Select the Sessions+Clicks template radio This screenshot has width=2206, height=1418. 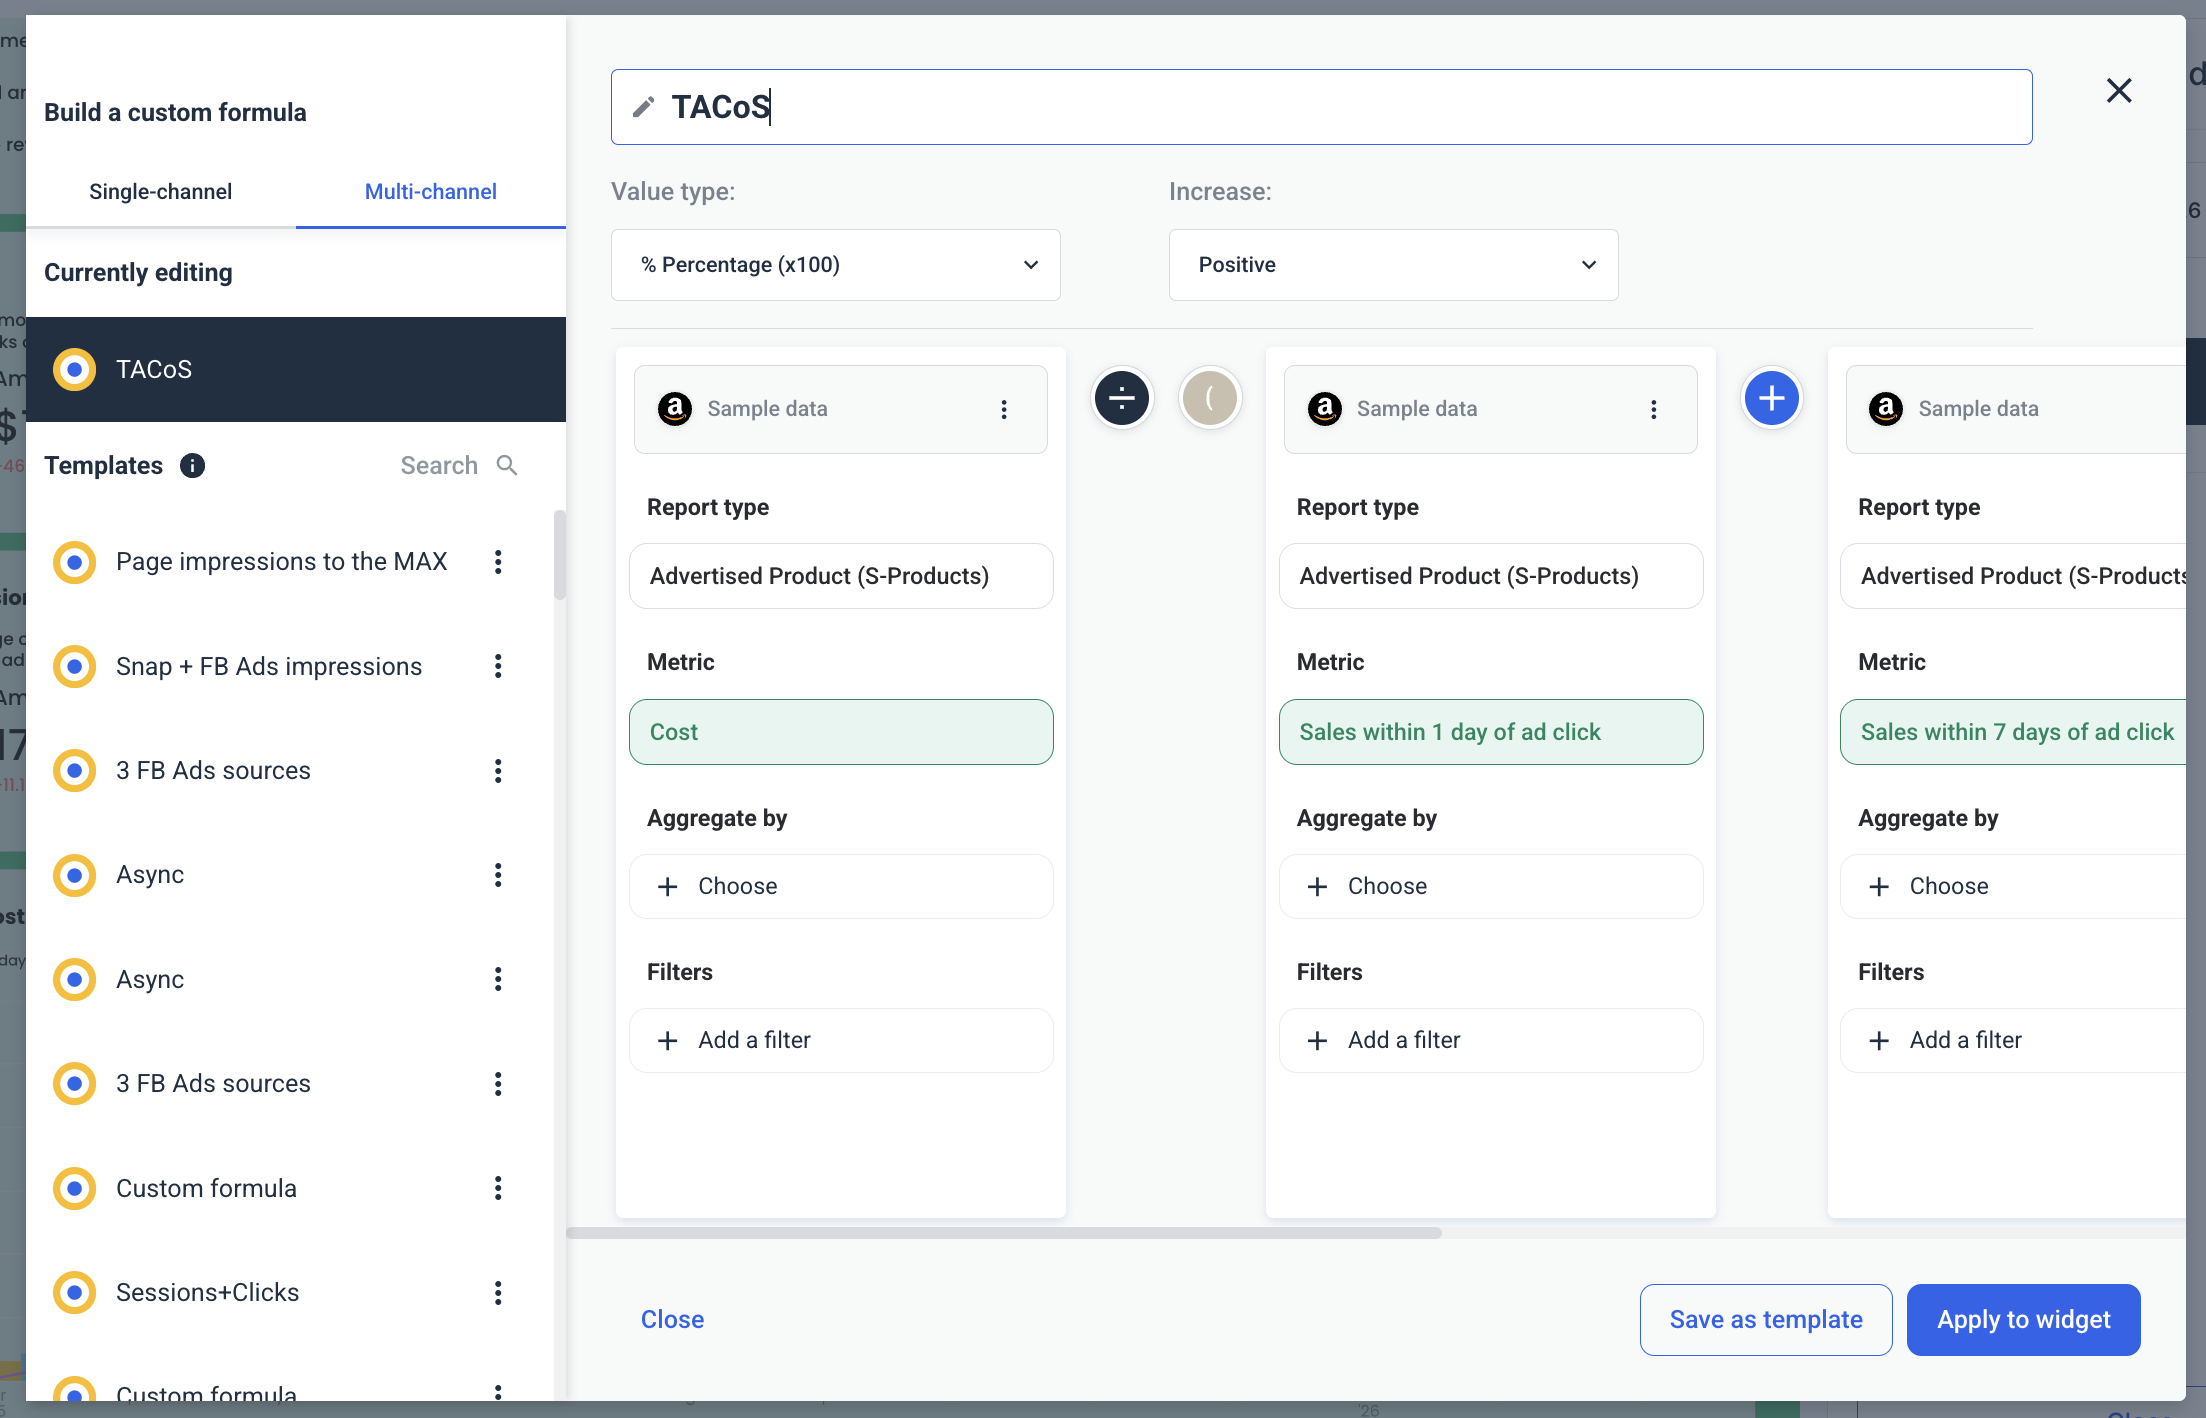coord(75,1293)
